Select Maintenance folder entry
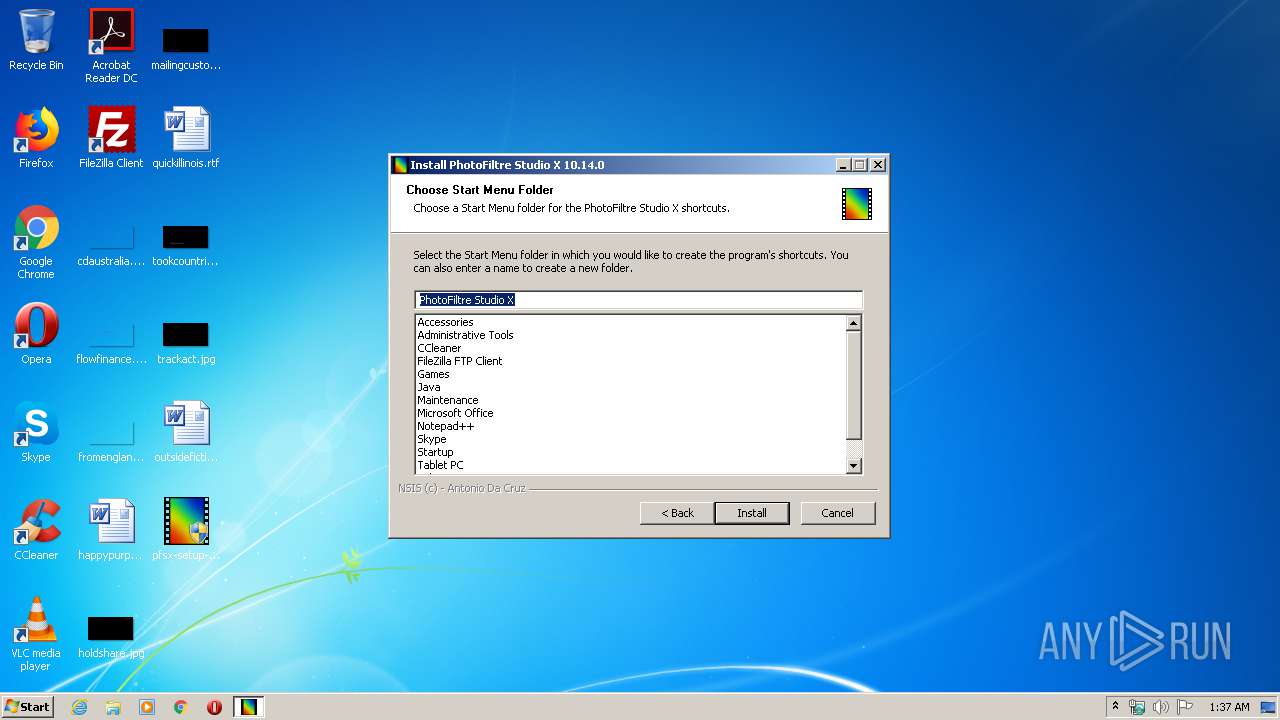This screenshot has height=720, width=1280. [447, 400]
